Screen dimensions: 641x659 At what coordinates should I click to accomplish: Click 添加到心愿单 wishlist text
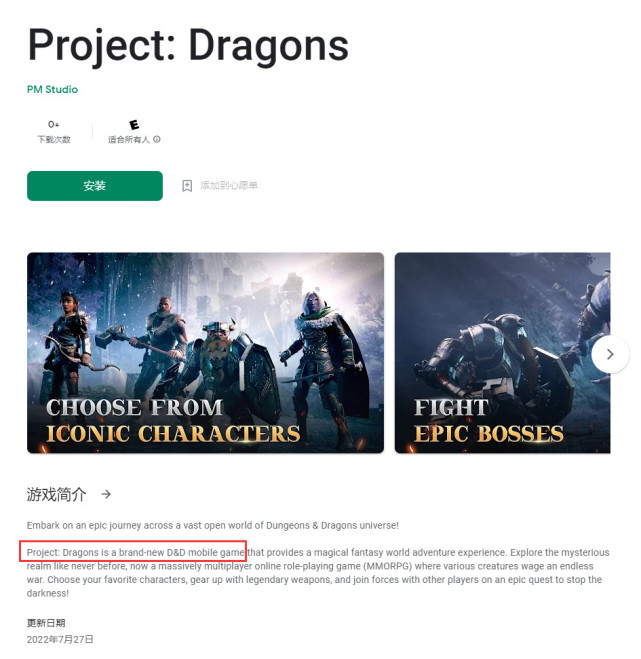point(229,185)
